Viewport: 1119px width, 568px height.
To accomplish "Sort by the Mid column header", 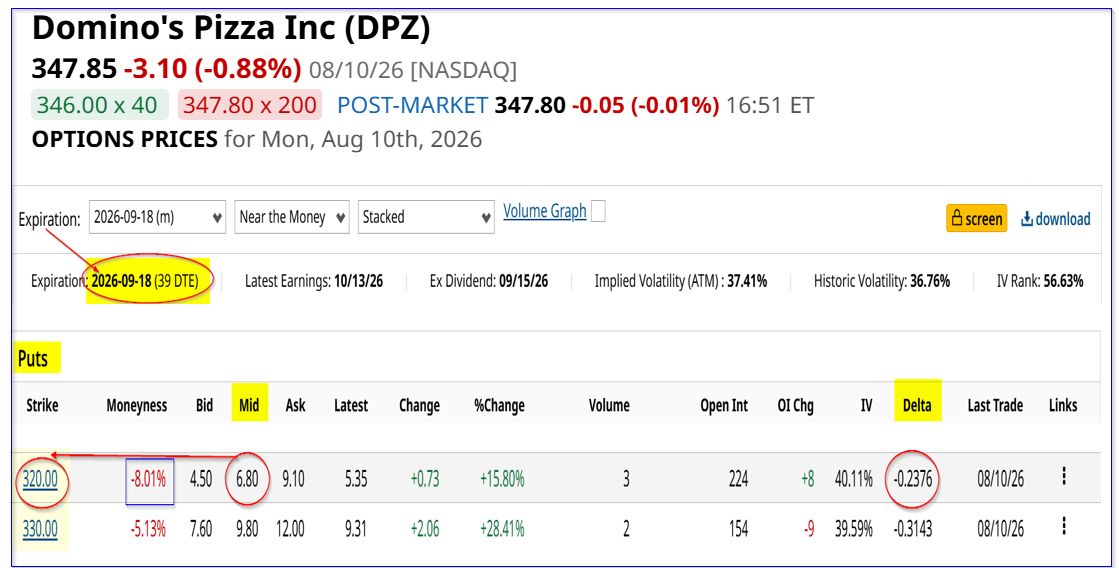I will [249, 405].
